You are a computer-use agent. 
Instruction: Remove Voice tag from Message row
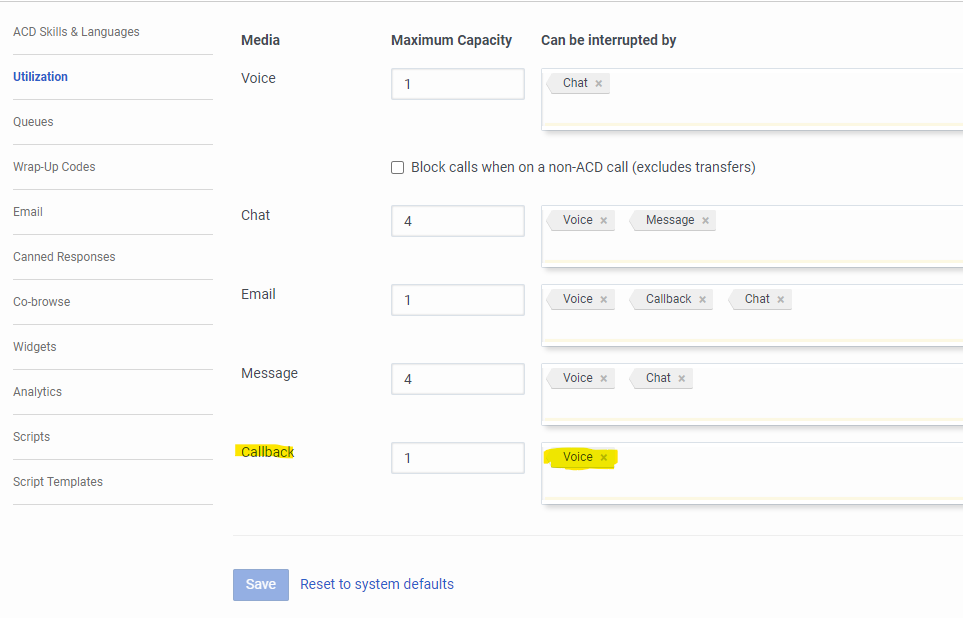pos(604,379)
